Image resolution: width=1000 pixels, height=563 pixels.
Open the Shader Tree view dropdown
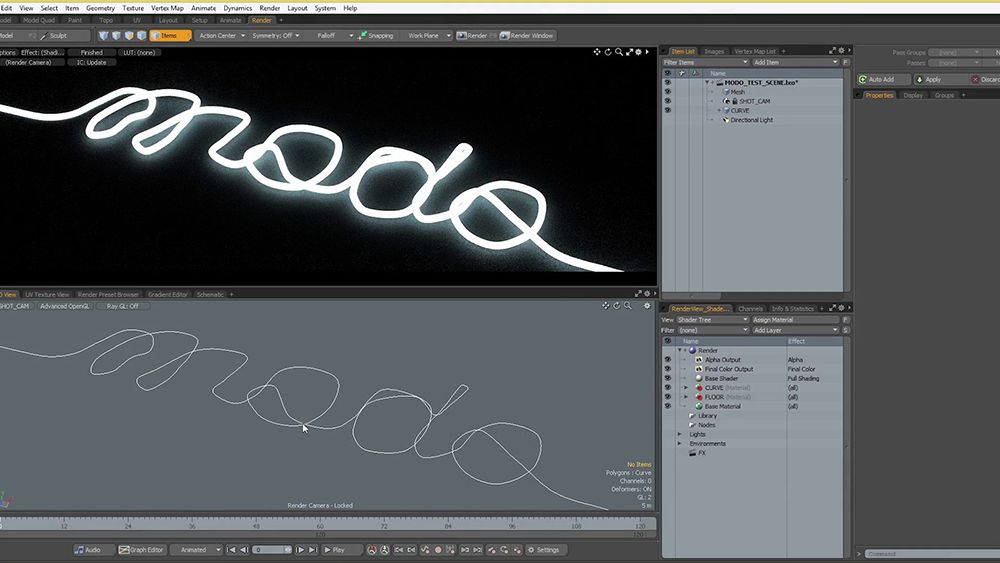tap(712, 319)
